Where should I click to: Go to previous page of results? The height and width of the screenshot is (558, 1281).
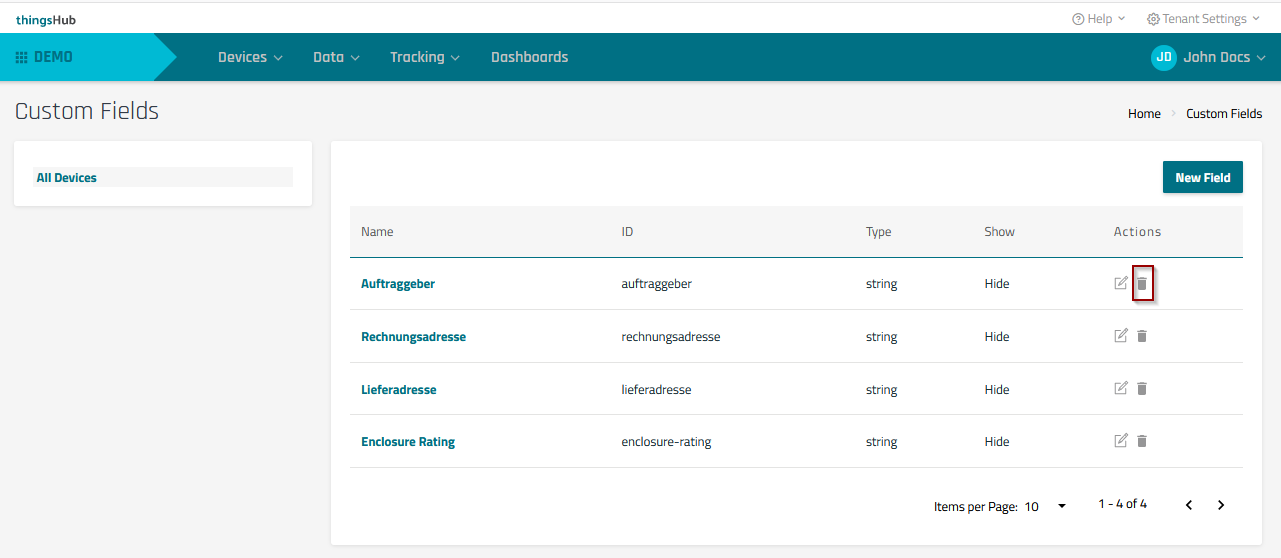(1189, 505)
